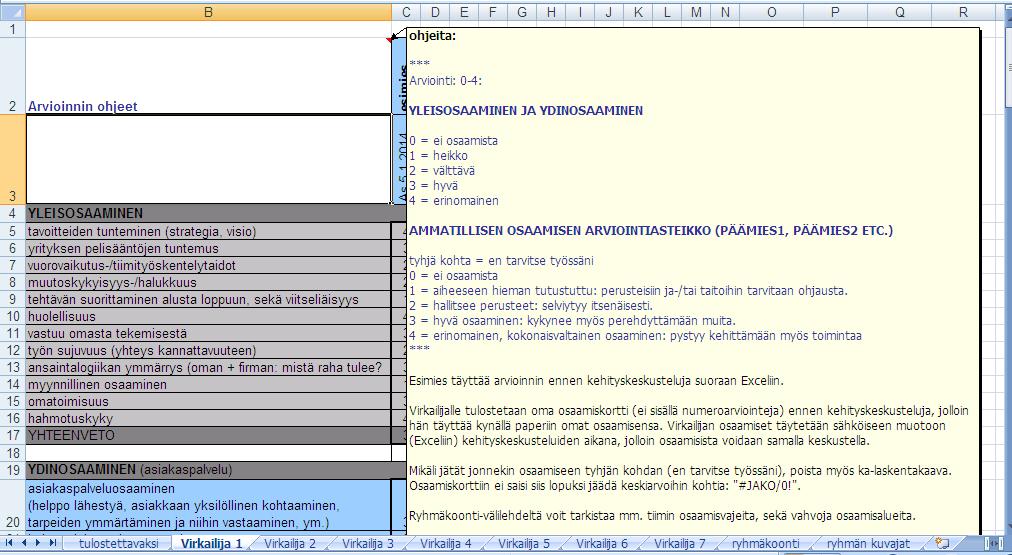Click cell 'tavoitteiden tunteminen (strategia, visio)'
The height and width of the screenshot is (555, 1012).
coord(208,231)
